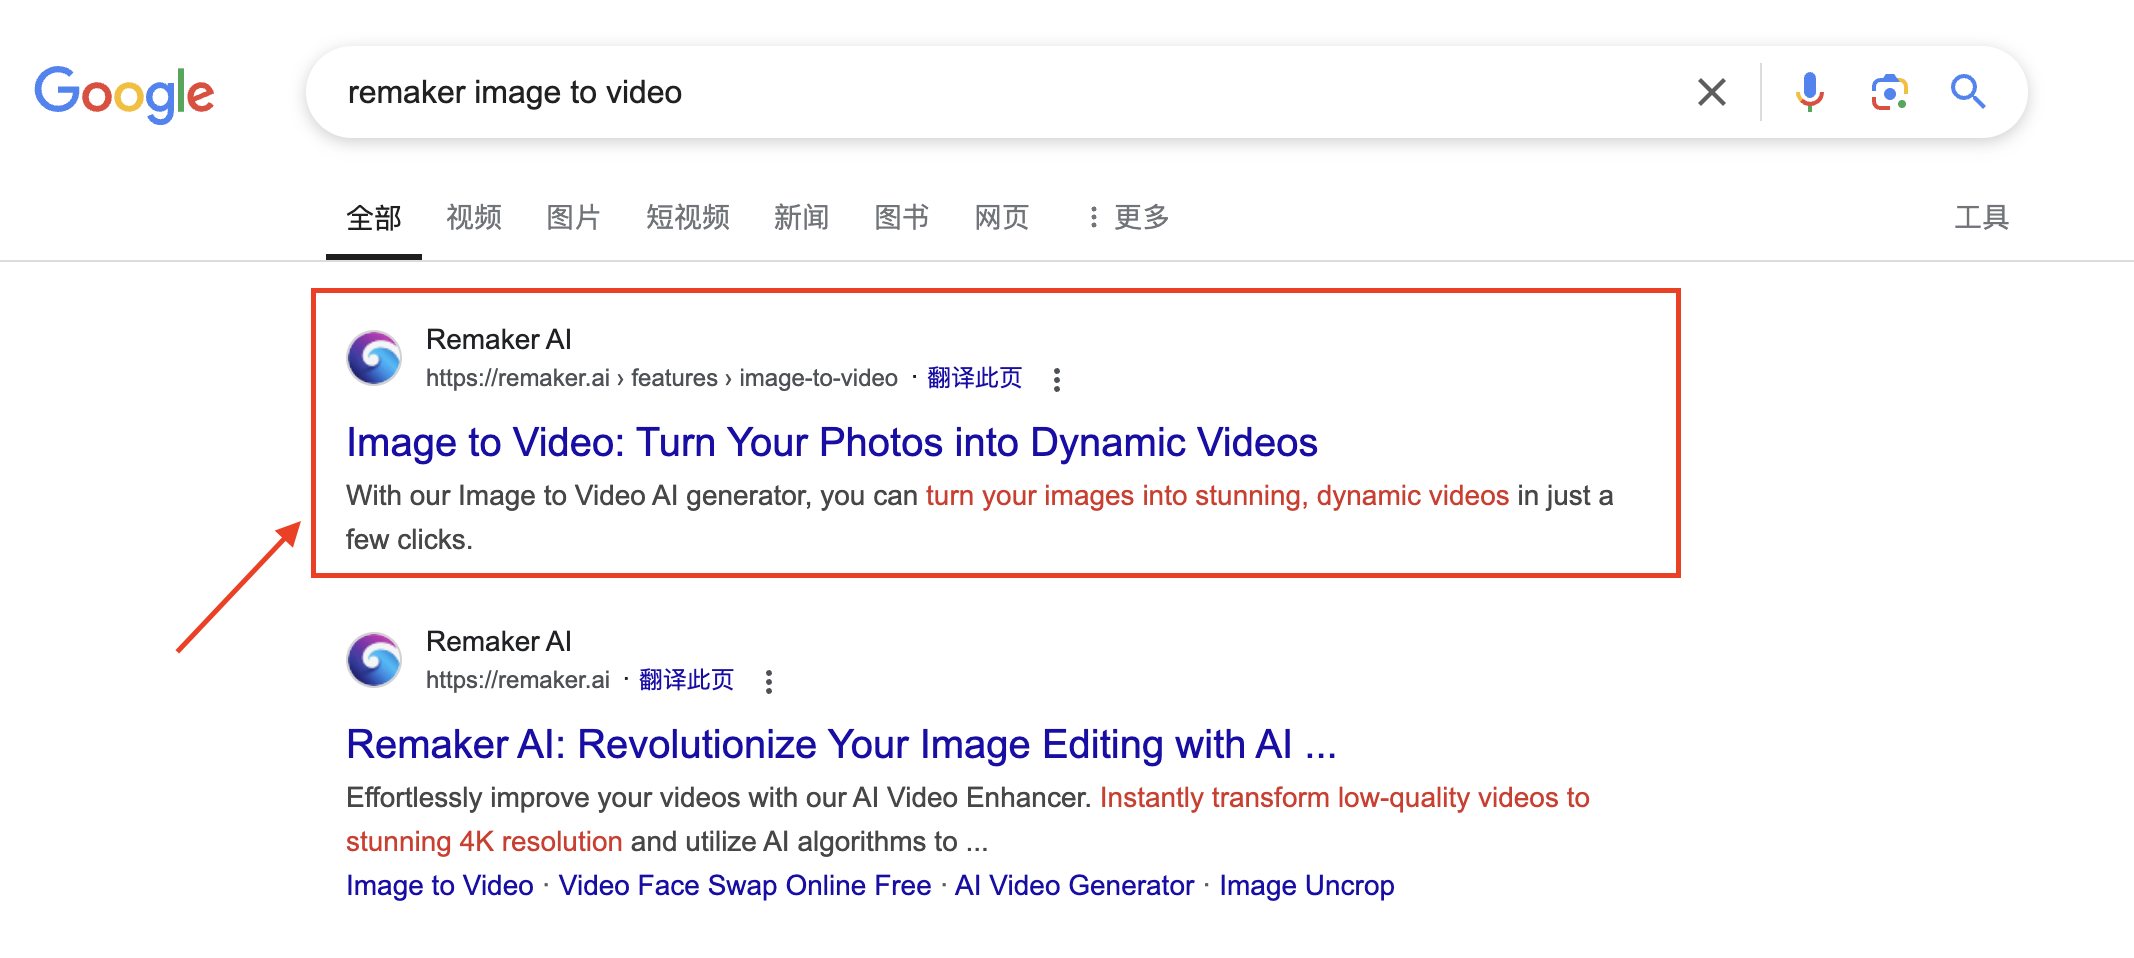Image resolution: width=2134 pixels, height=958 pixels.
Task: Click 翻译此页 for image-to-video result
Action: coord(975,378)
